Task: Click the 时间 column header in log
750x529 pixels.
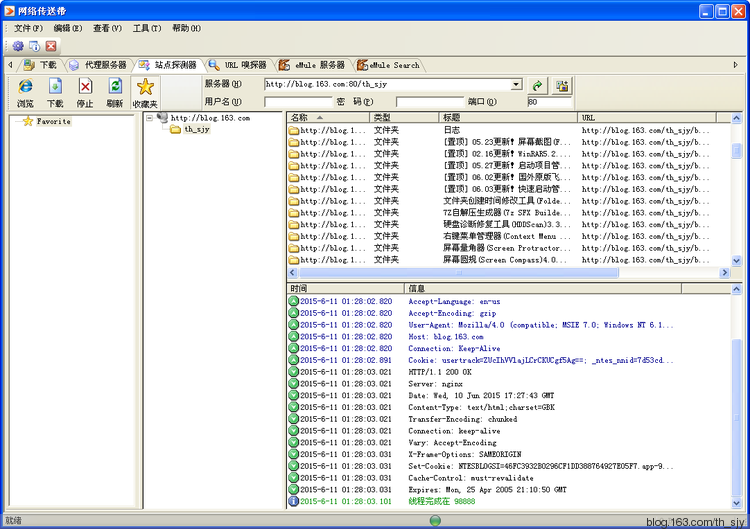Action: [x=346, y=288]
